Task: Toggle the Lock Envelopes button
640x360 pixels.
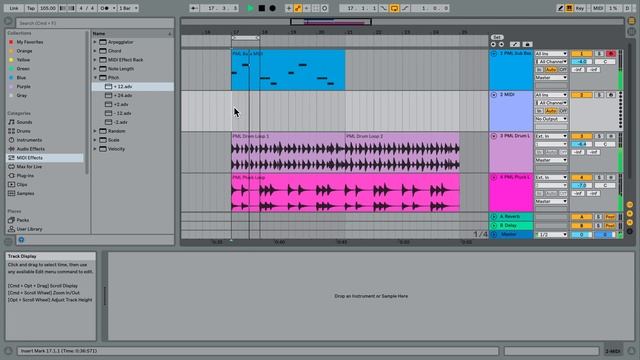Action: (527, 44)
